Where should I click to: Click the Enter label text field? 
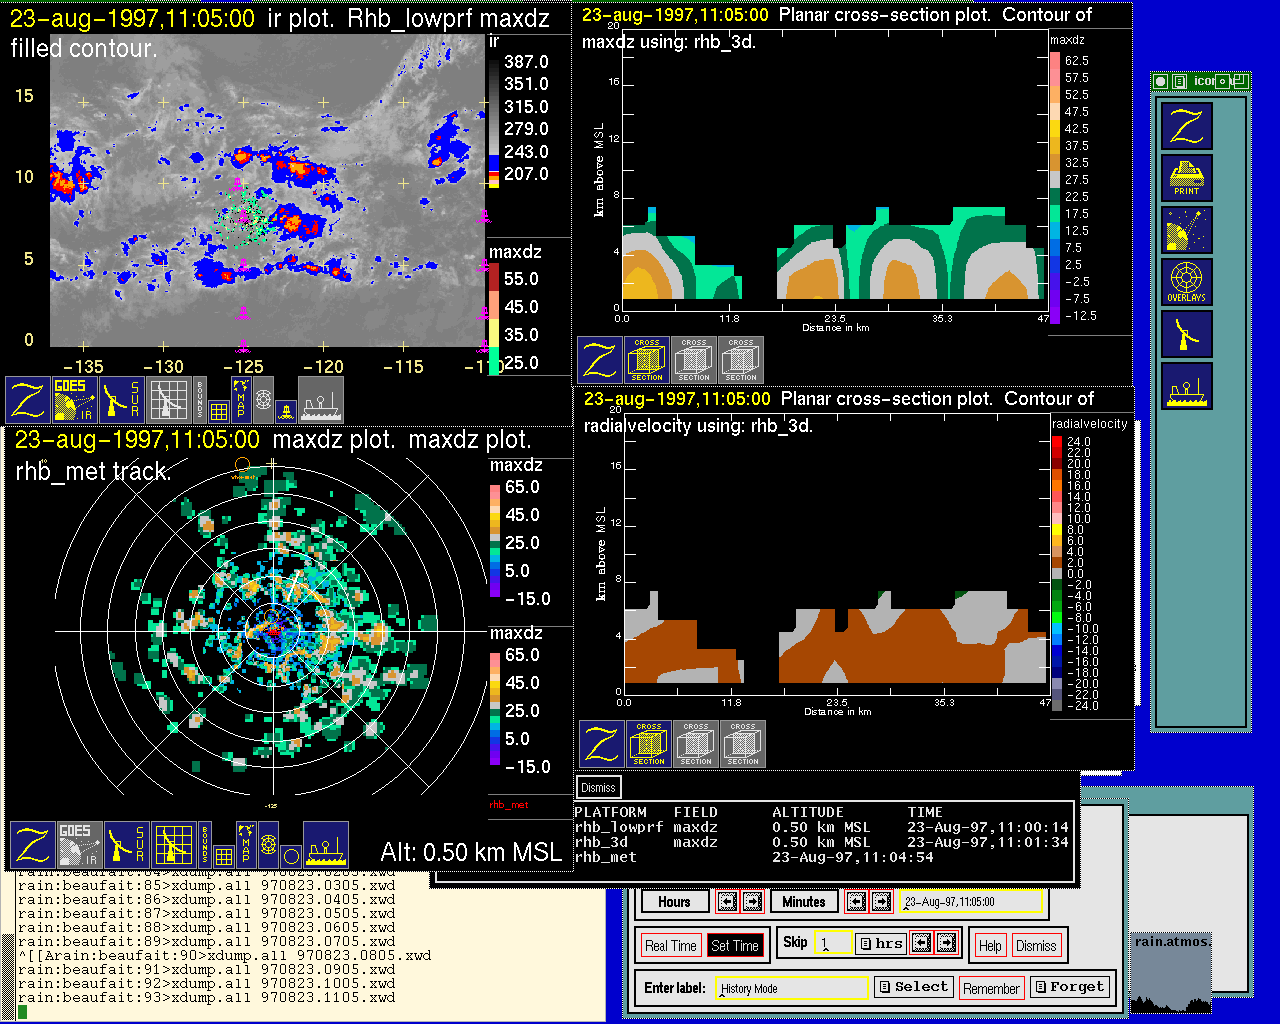click(x=792, y=988)
